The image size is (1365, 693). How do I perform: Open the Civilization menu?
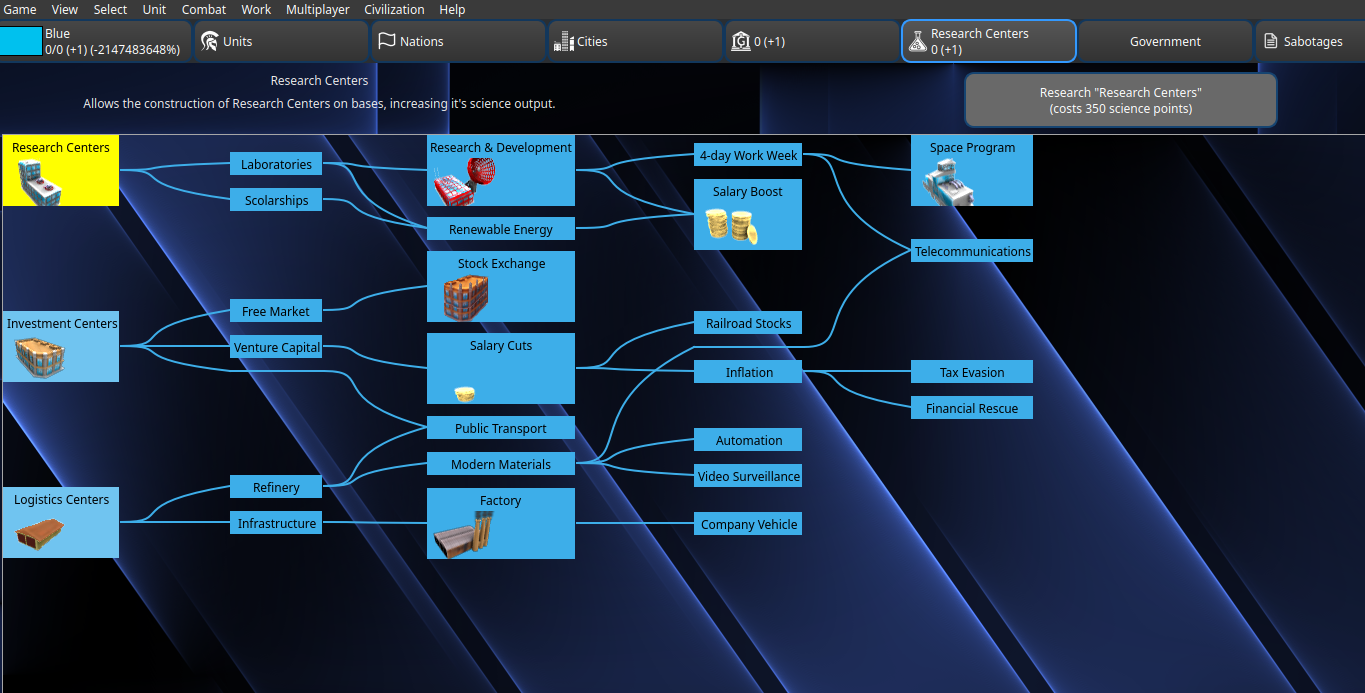tap(394, 9)
